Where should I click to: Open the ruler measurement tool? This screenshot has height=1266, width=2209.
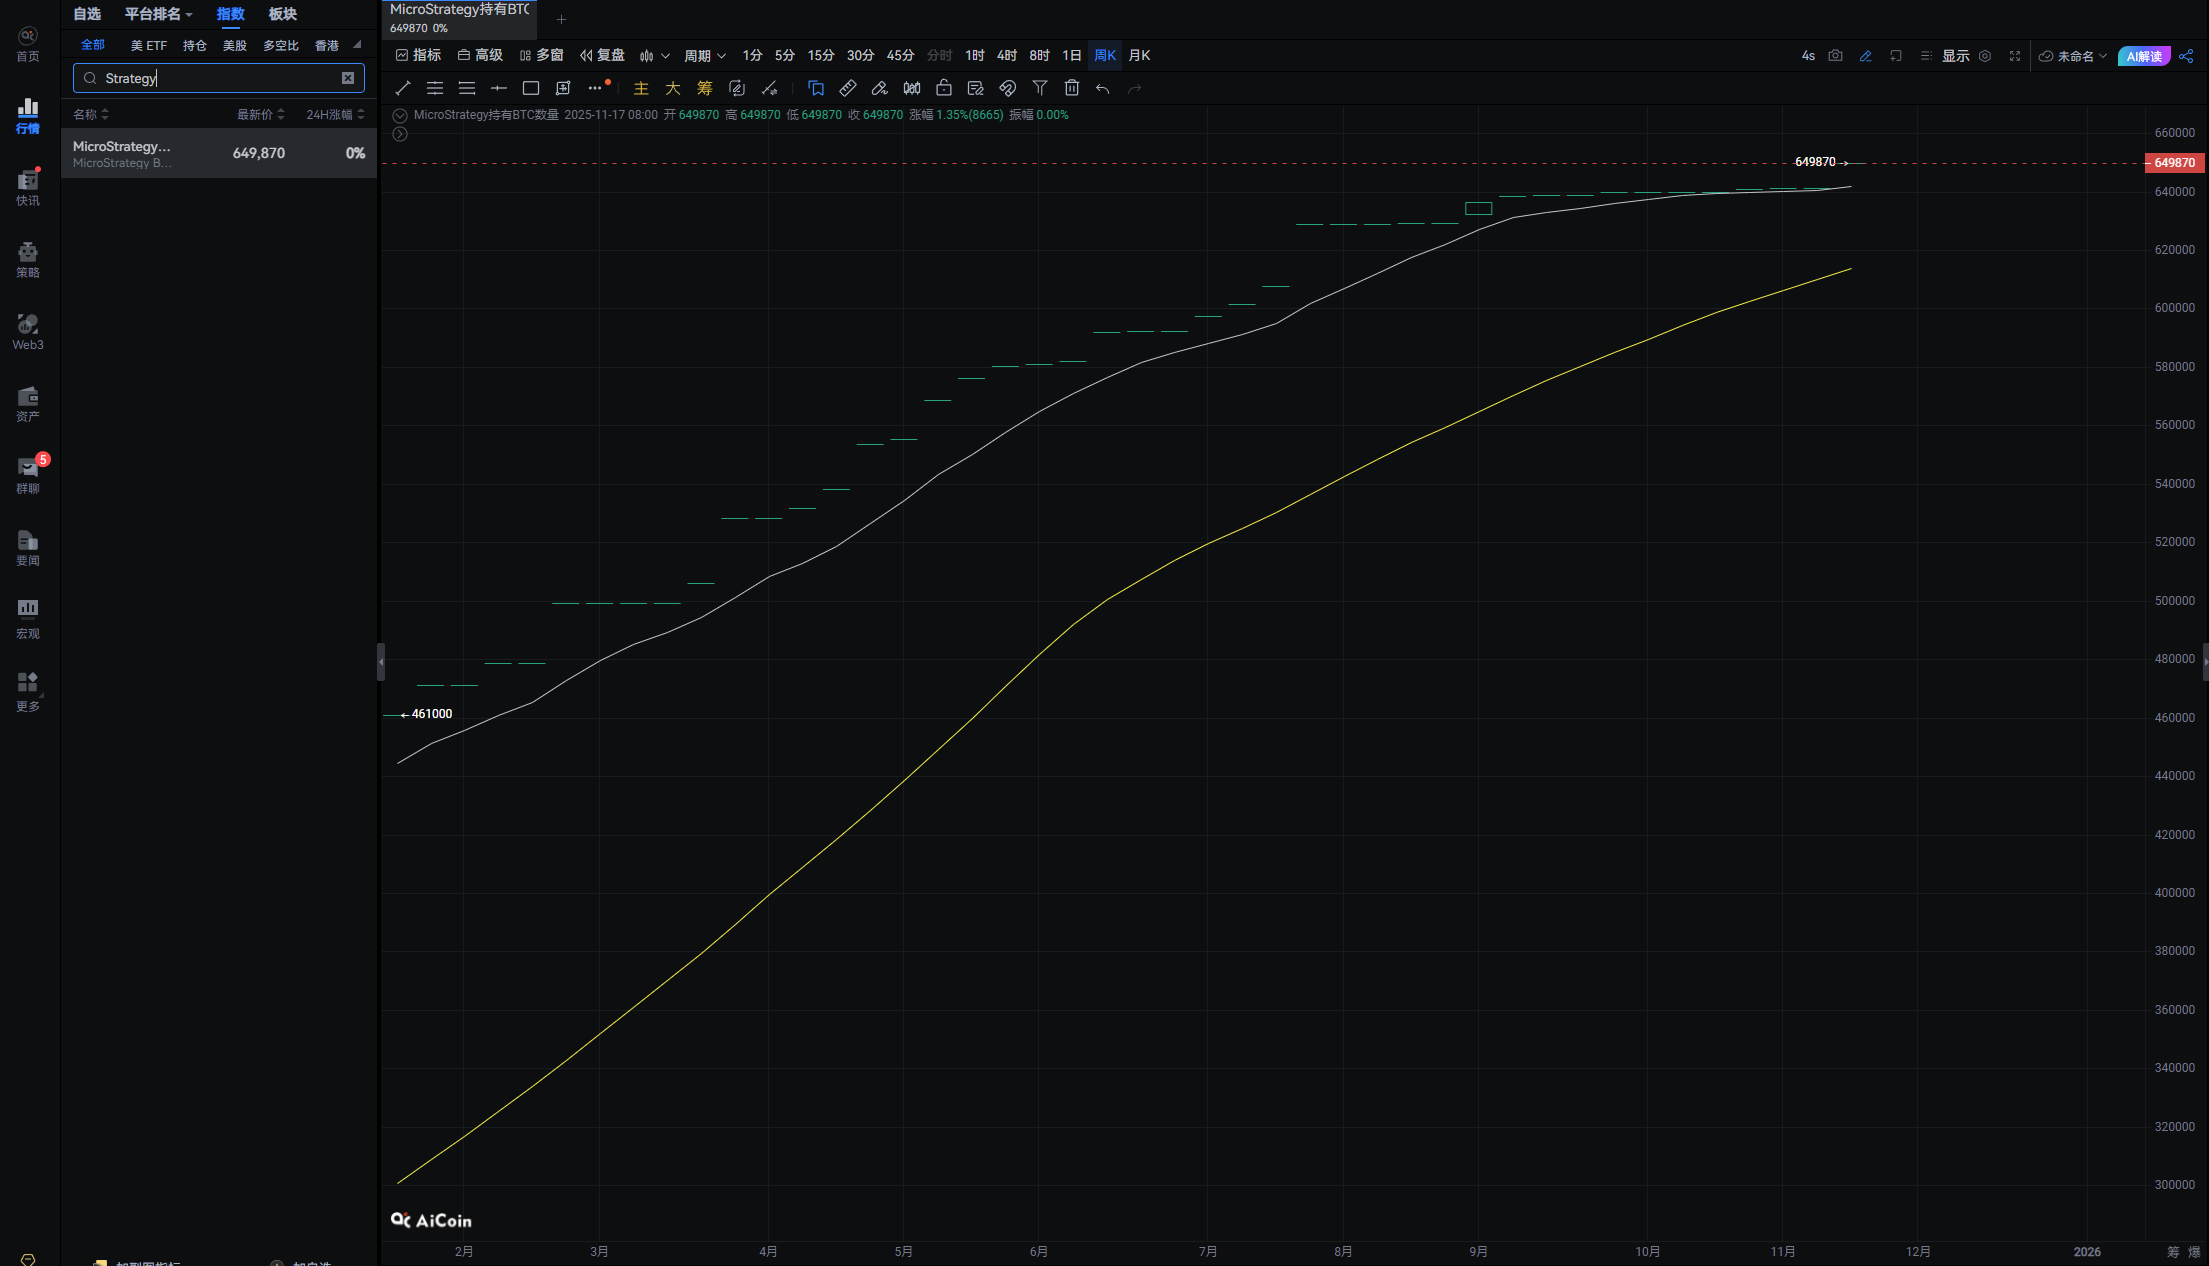coord(847,88)
